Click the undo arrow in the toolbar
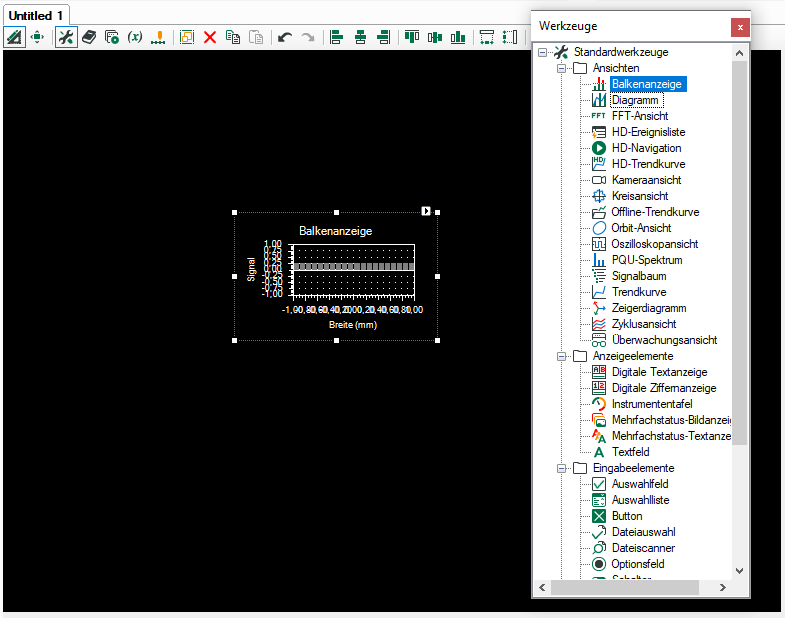This screenshot has width=785, height=618. [x=285, y=37]
